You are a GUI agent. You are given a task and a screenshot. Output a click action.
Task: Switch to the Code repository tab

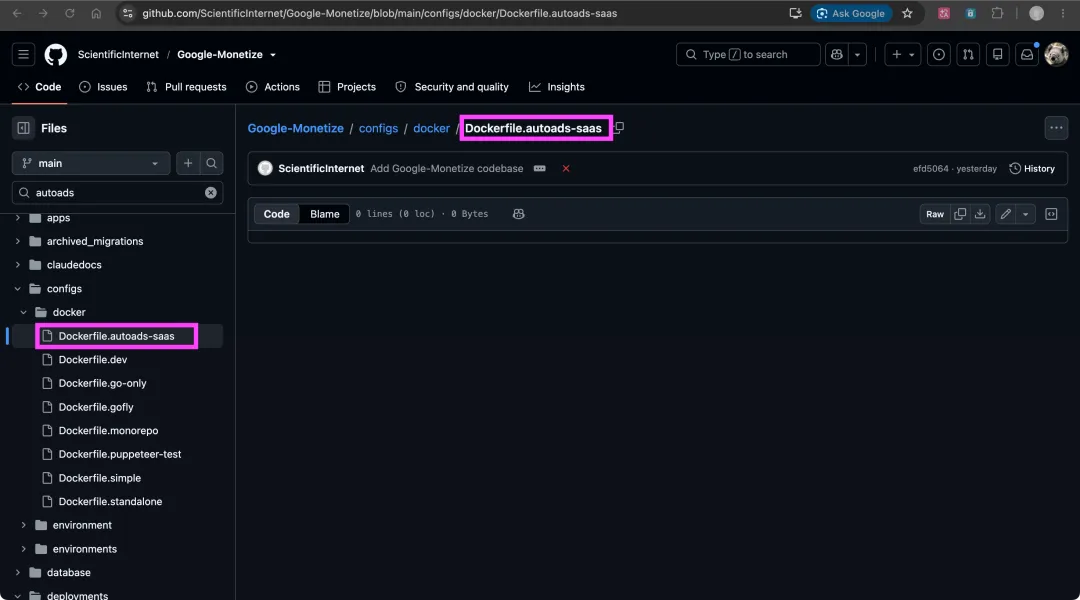39,87
